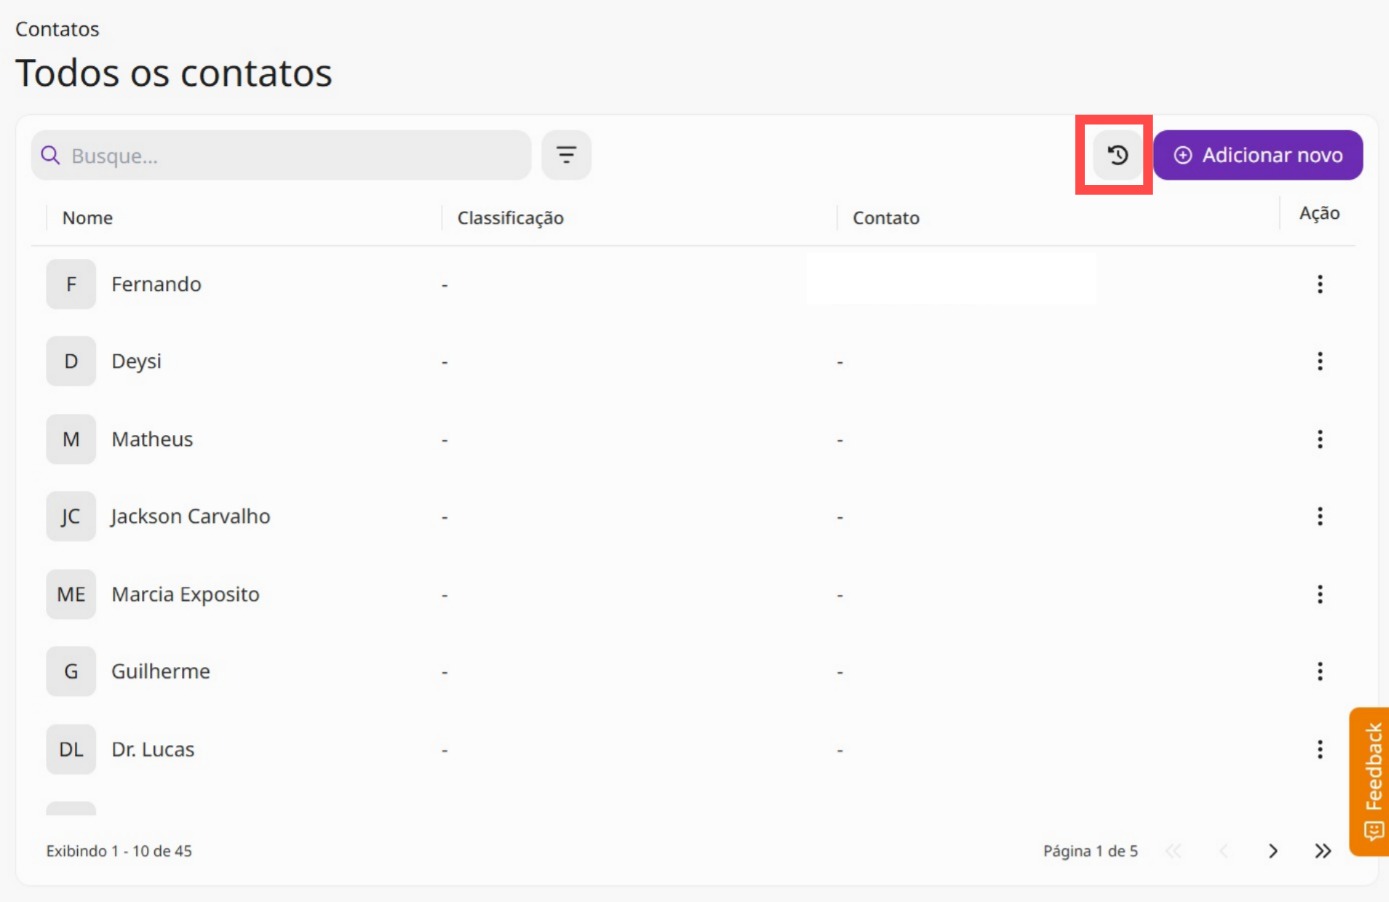Sort by Contato column header
Viewport: 1389px width, 902px height.
pyautogui.click(x=886, y=218)
